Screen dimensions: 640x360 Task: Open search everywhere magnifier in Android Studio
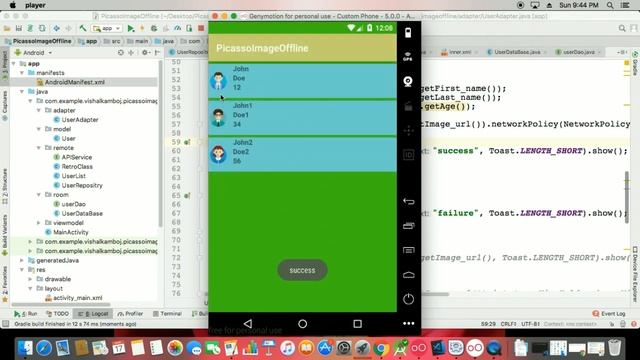(x=622, y=28)
